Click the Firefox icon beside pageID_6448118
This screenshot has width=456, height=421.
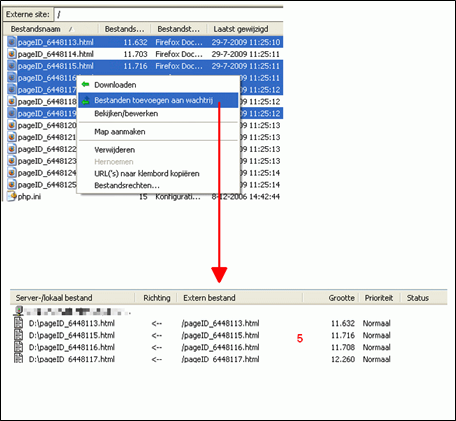12,101
